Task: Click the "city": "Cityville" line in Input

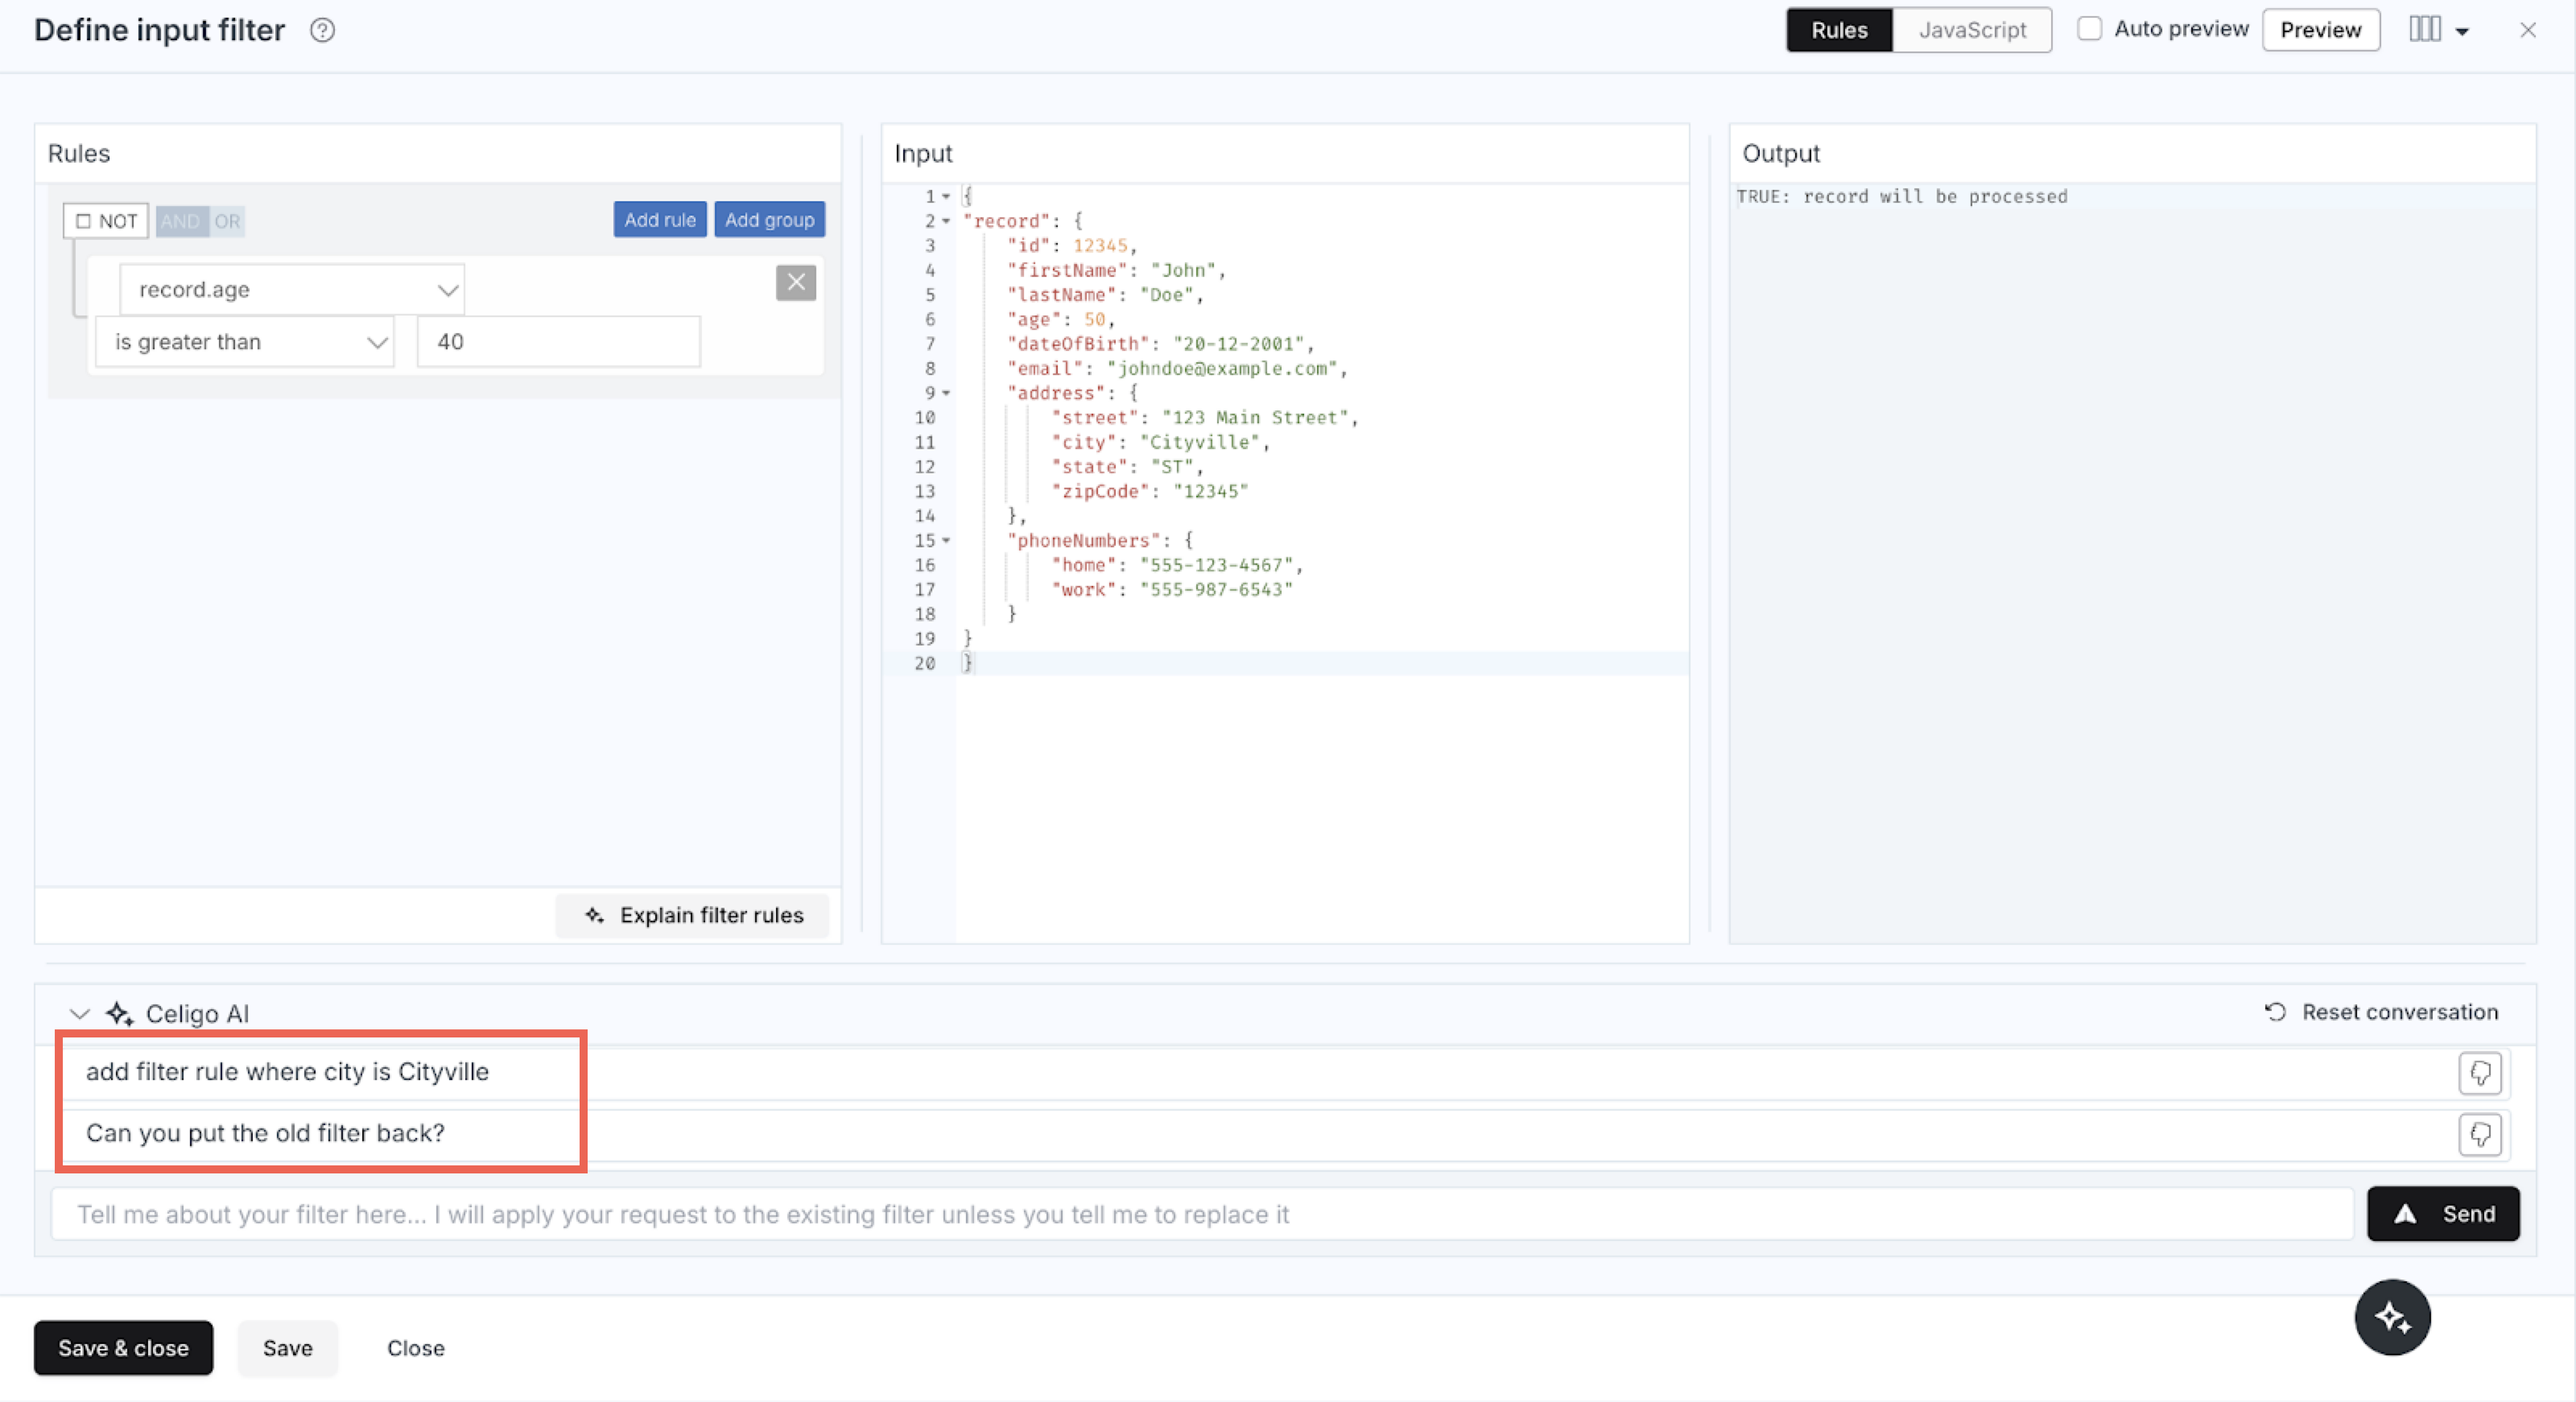Action: point(1160,442)
